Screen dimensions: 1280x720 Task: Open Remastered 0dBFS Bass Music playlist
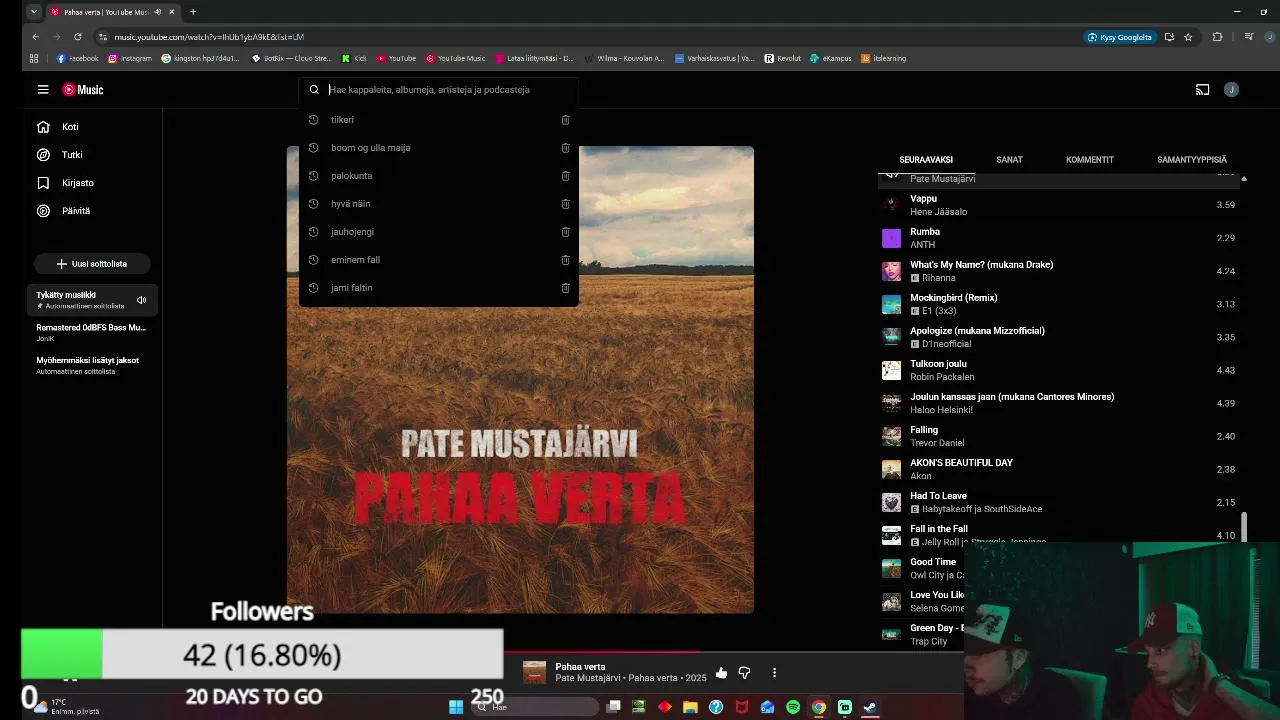[92, 332]
